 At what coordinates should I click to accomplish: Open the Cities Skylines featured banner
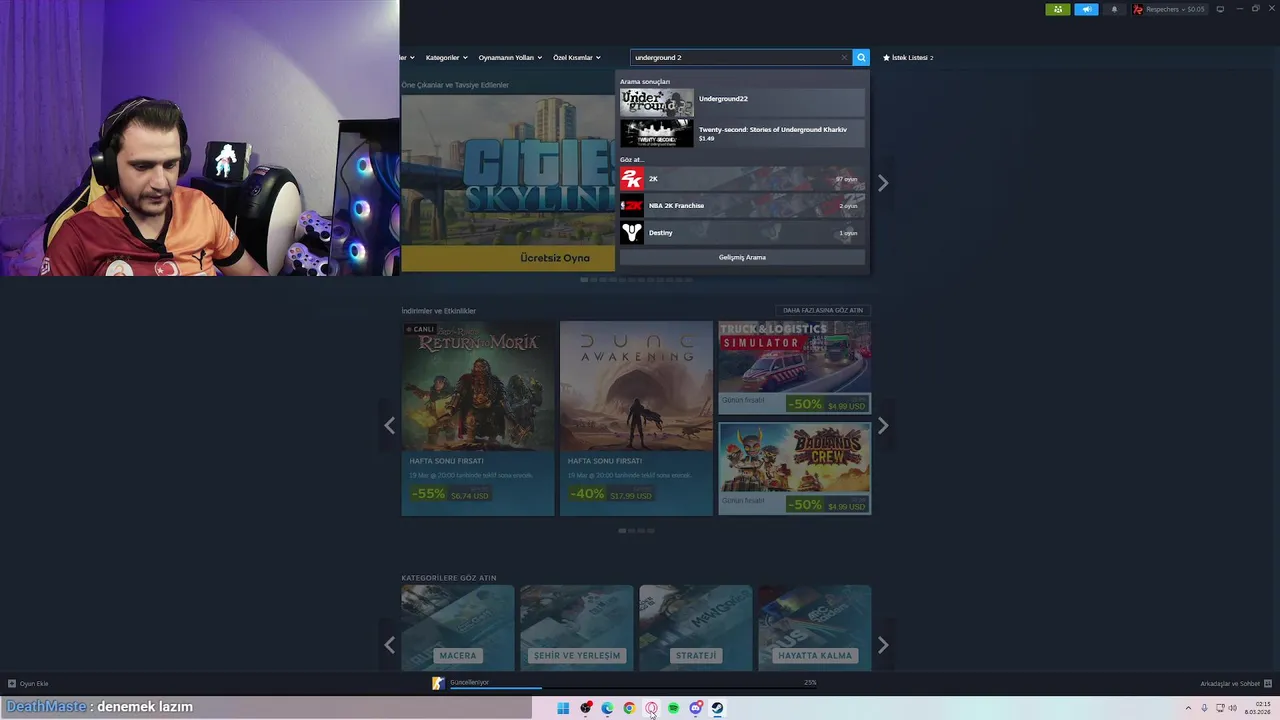coord(508,183)
